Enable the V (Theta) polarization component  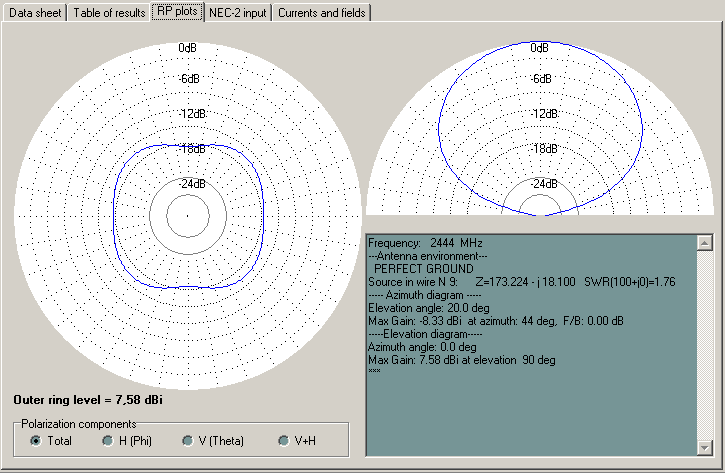(x=187, y=441)
